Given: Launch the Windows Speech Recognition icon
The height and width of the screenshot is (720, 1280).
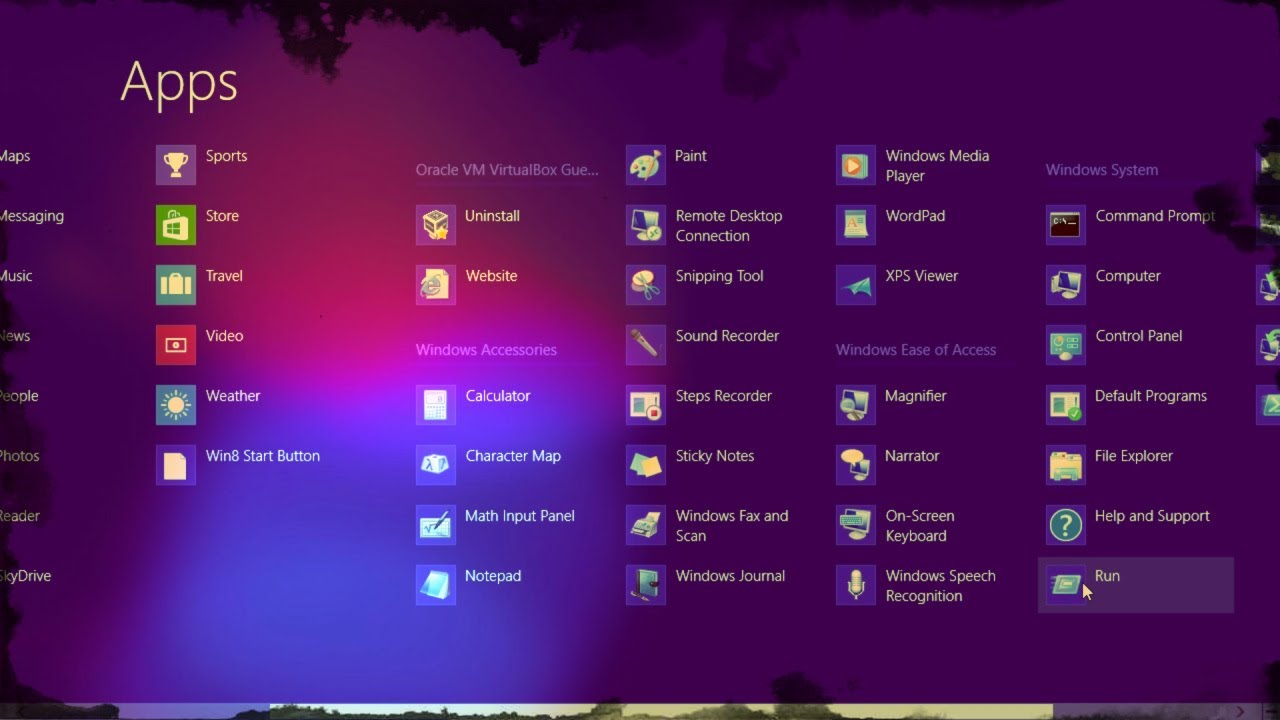Looking at the screenshot, I should 856,585.
